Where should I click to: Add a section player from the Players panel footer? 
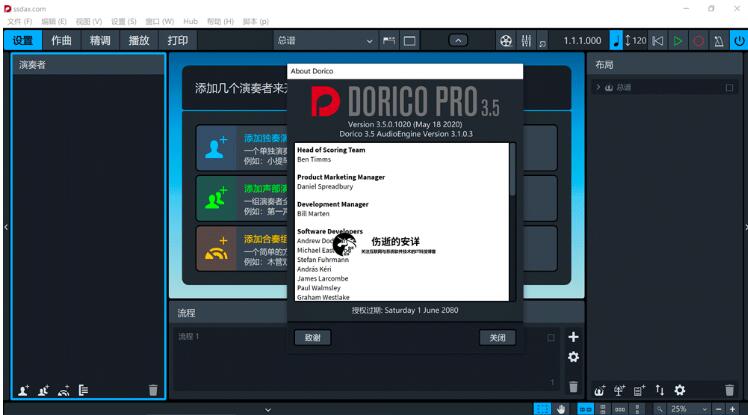tap(43, 391)
